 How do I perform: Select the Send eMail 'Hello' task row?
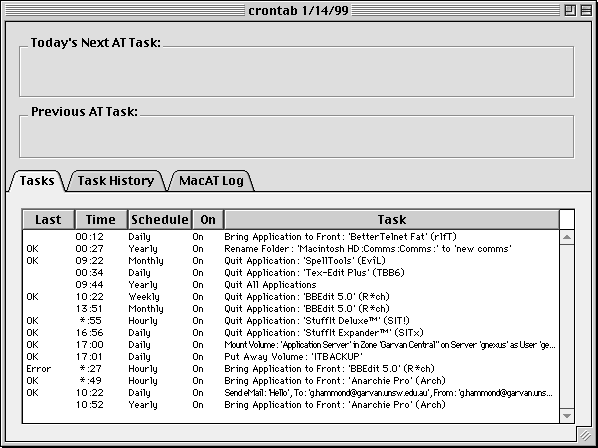(x=291, y=393)
